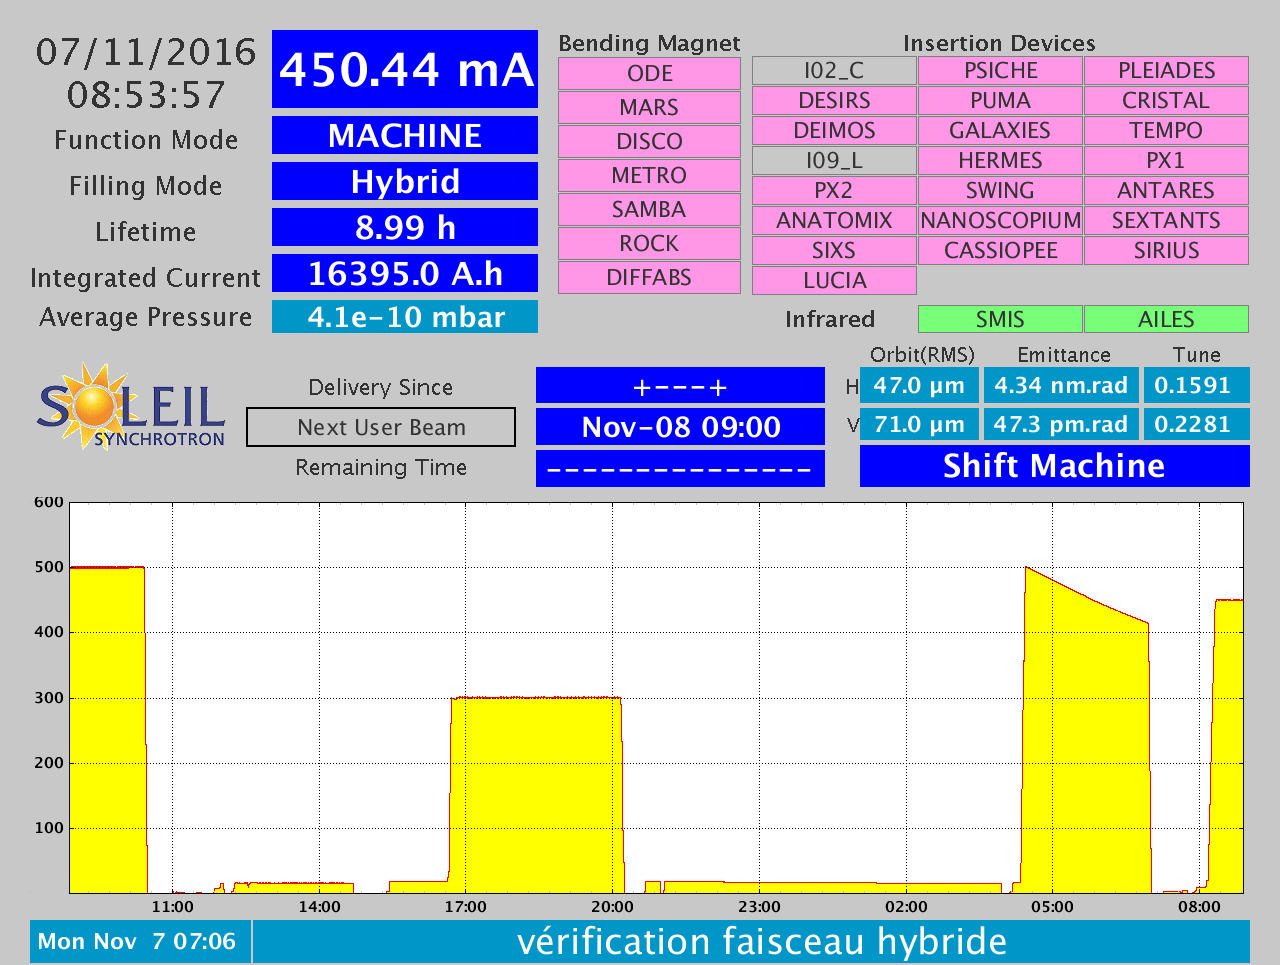Click the PLEIADES beamline box
This screenshot has width=1280, height=965.
coord(1166,70)
